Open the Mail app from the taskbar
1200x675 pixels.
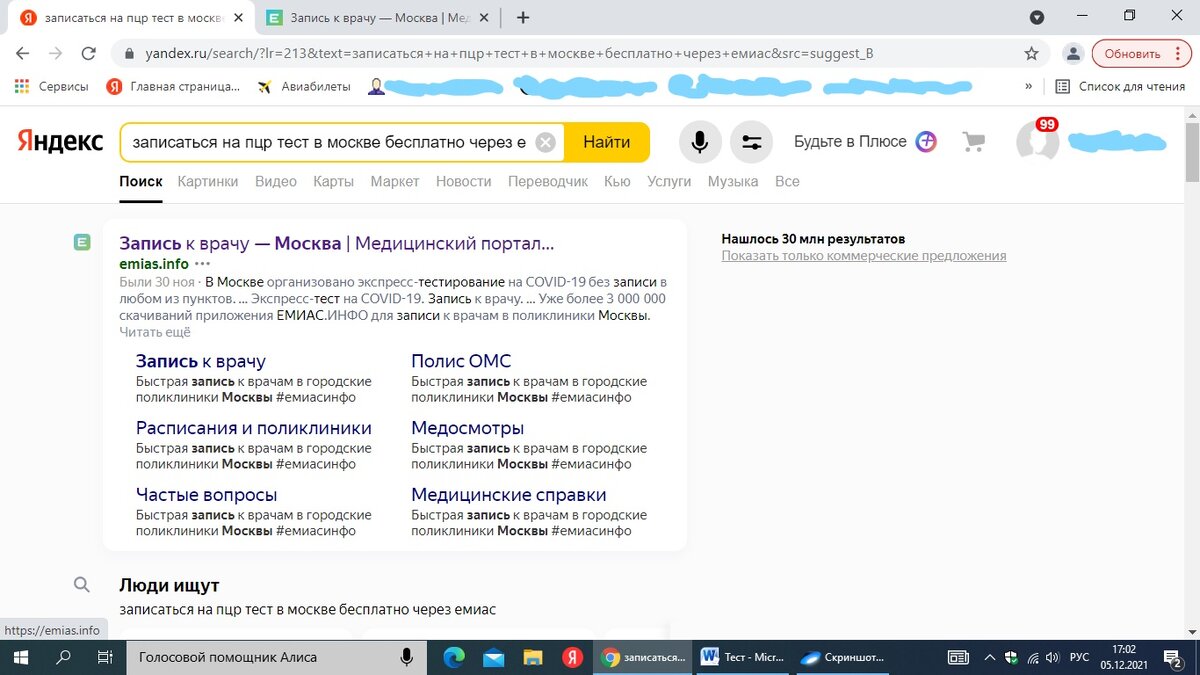(494, 657)
